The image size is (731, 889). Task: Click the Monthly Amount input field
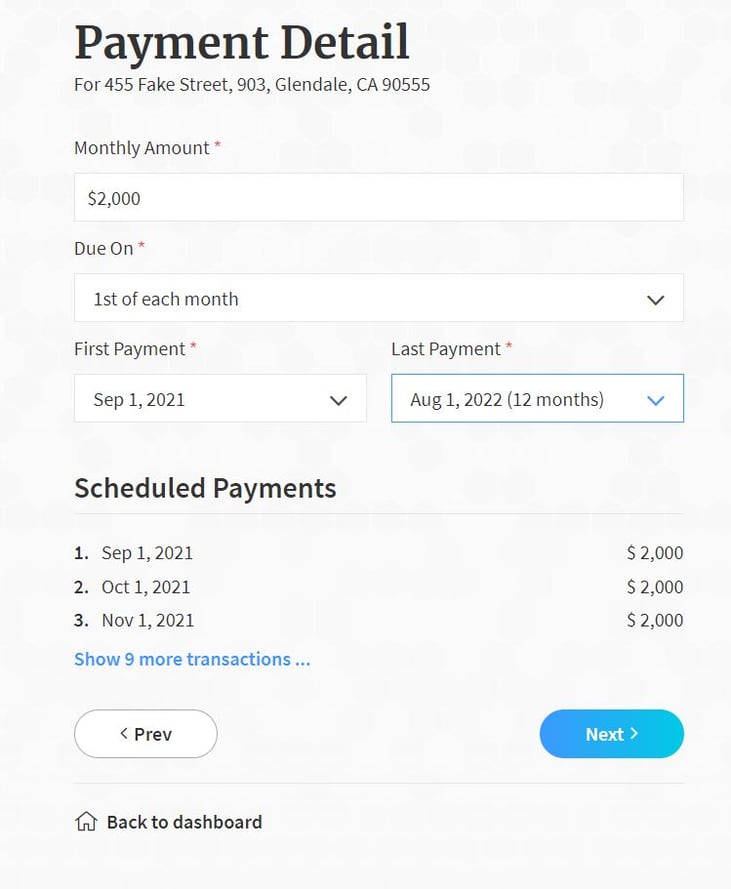(x=378, y=197)
